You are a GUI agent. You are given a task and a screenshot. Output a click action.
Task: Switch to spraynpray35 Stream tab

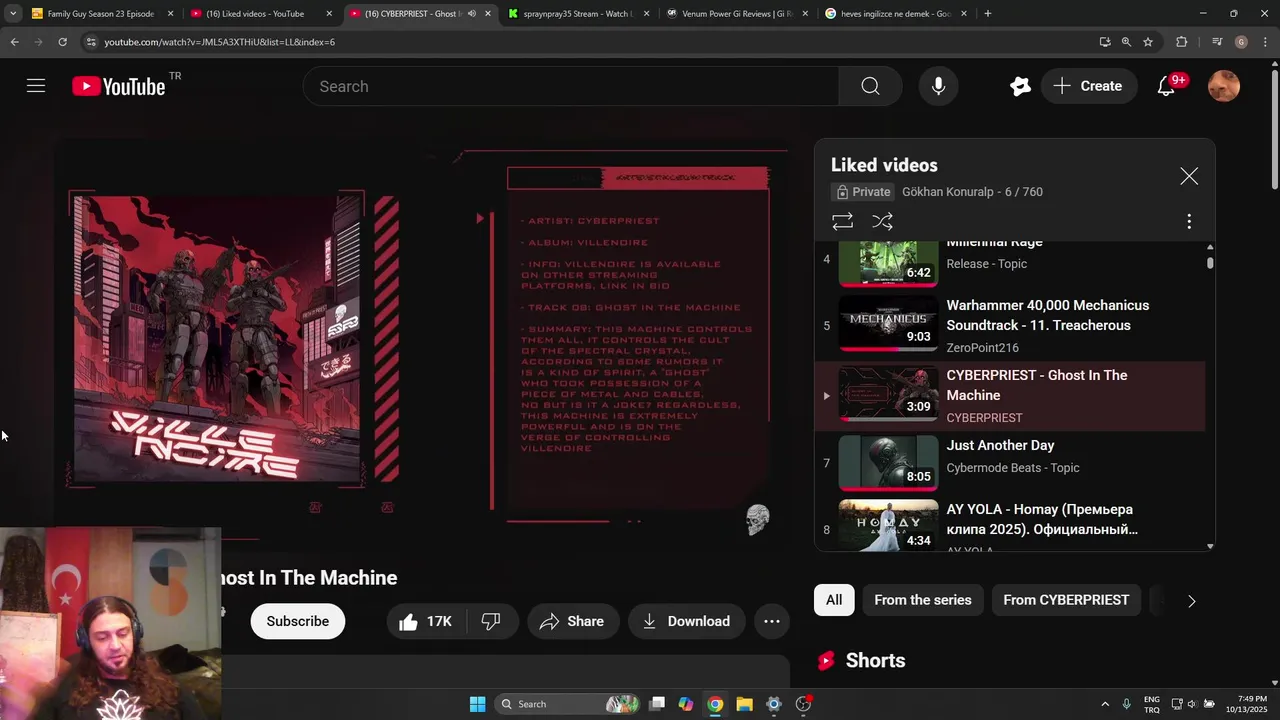(579, 14)
